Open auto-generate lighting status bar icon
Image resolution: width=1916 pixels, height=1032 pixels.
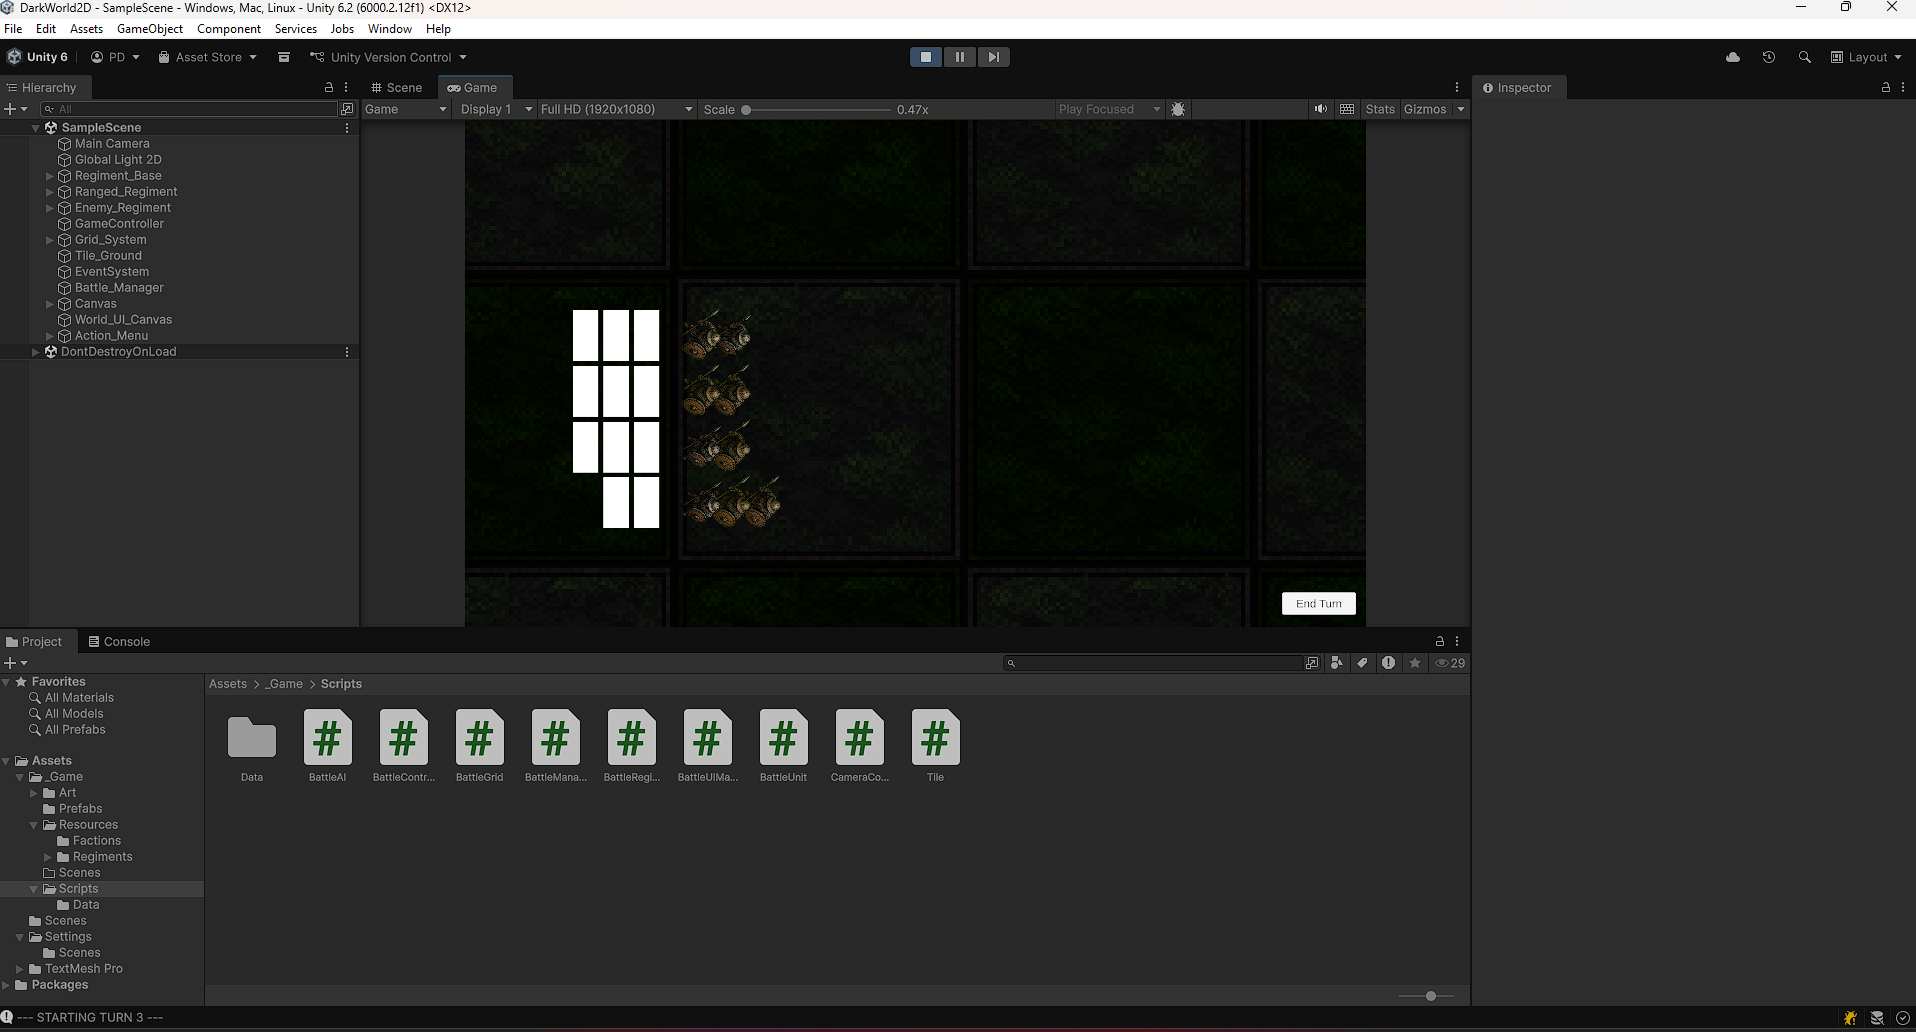[1851, 1018]
